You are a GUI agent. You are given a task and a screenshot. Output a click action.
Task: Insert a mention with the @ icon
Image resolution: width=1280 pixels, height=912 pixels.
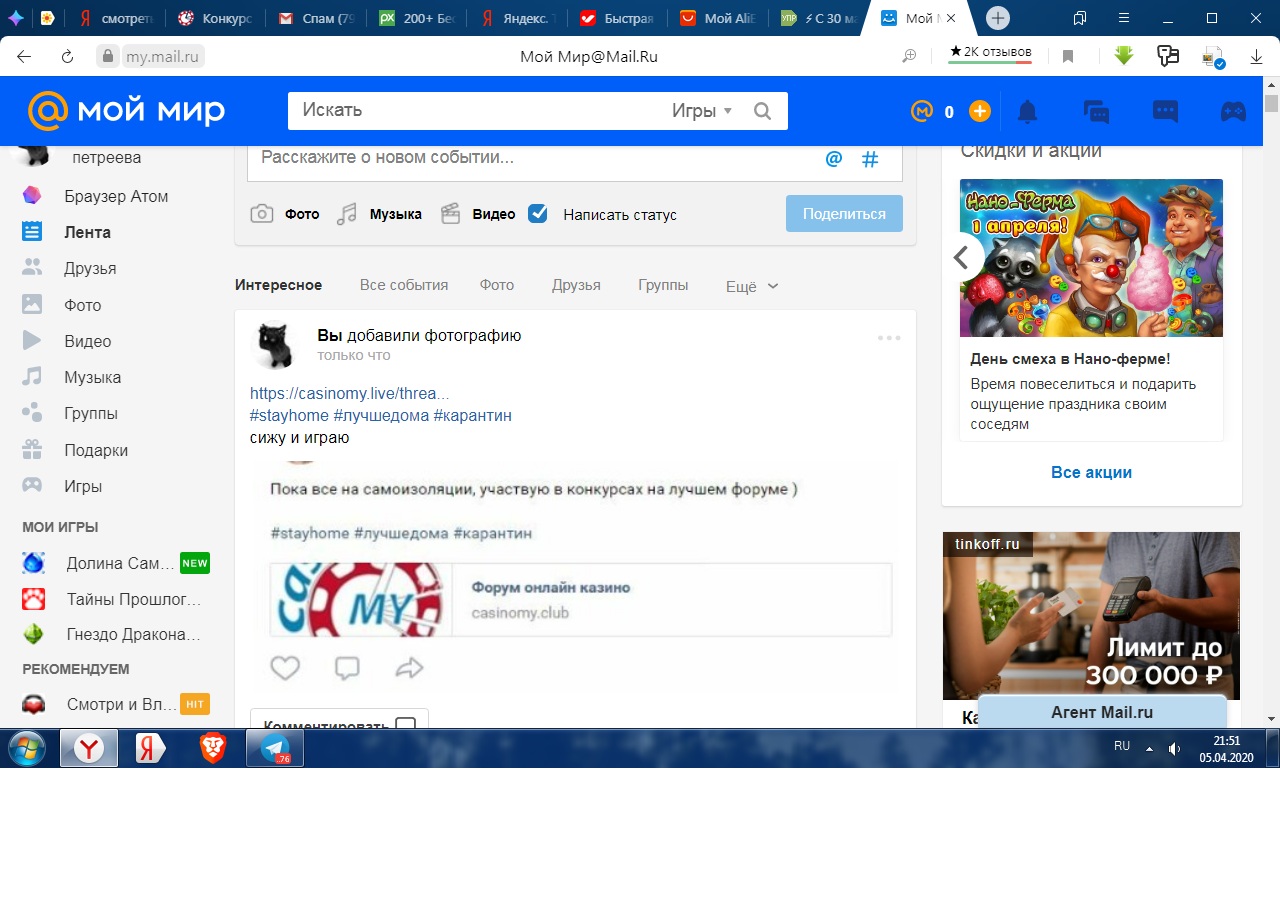tap(834, 159)
